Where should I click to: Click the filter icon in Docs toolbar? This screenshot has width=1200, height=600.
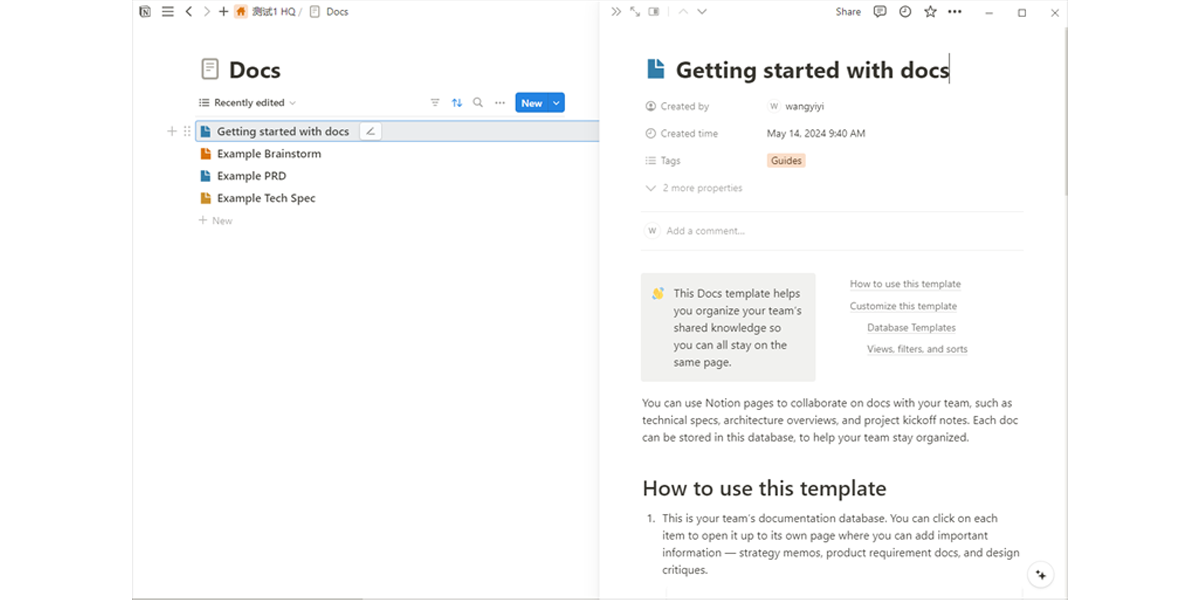(435, 103)
